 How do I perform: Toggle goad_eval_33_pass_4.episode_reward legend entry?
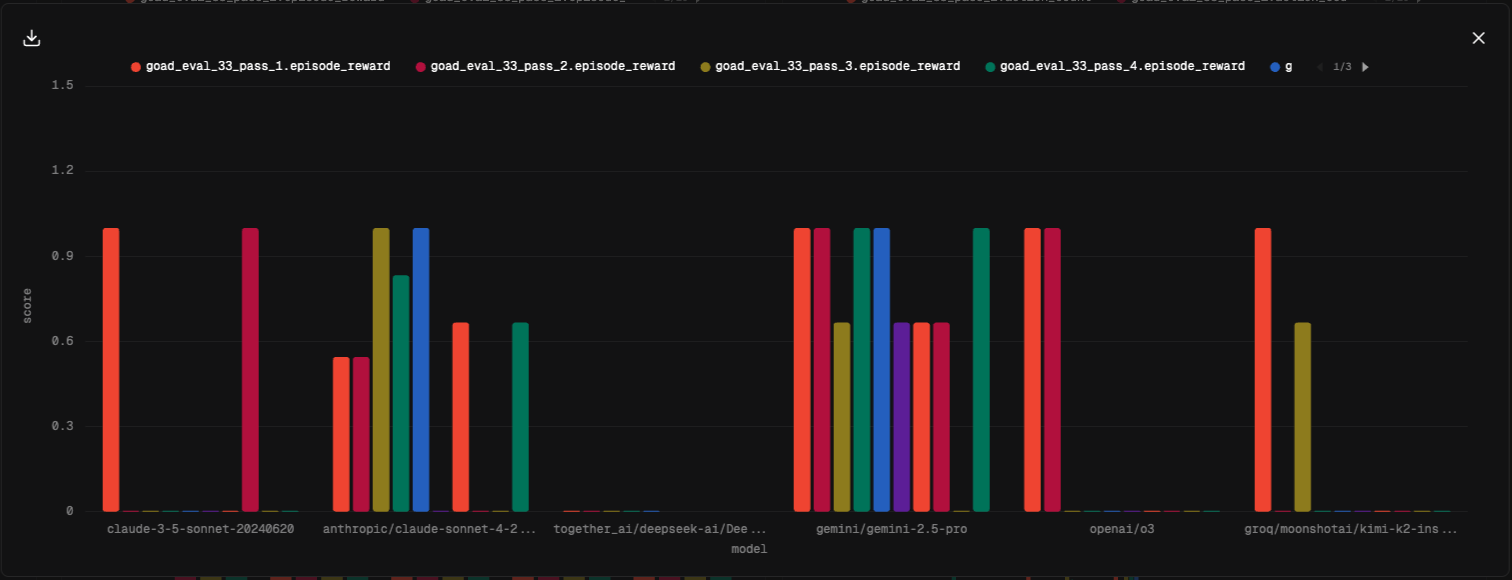1114,67
